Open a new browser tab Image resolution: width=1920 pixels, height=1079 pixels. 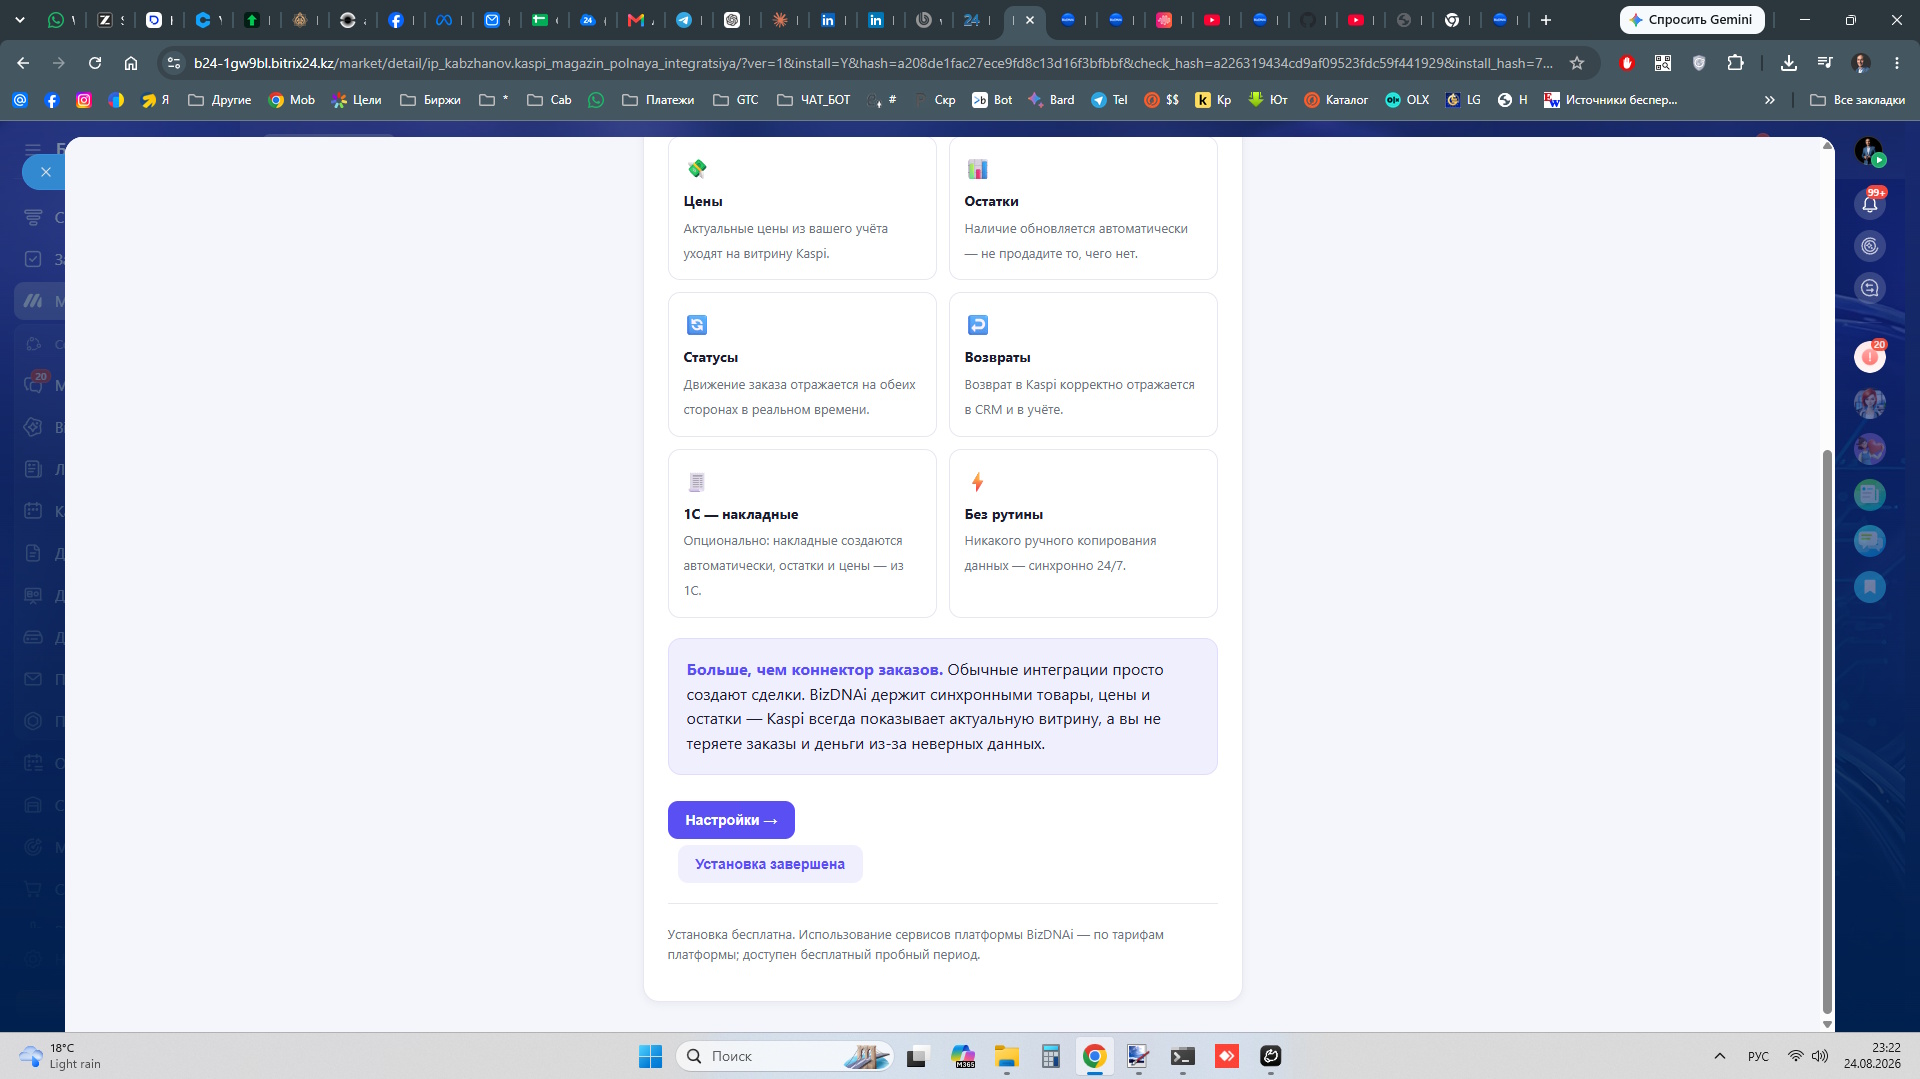pos(1546,20)
